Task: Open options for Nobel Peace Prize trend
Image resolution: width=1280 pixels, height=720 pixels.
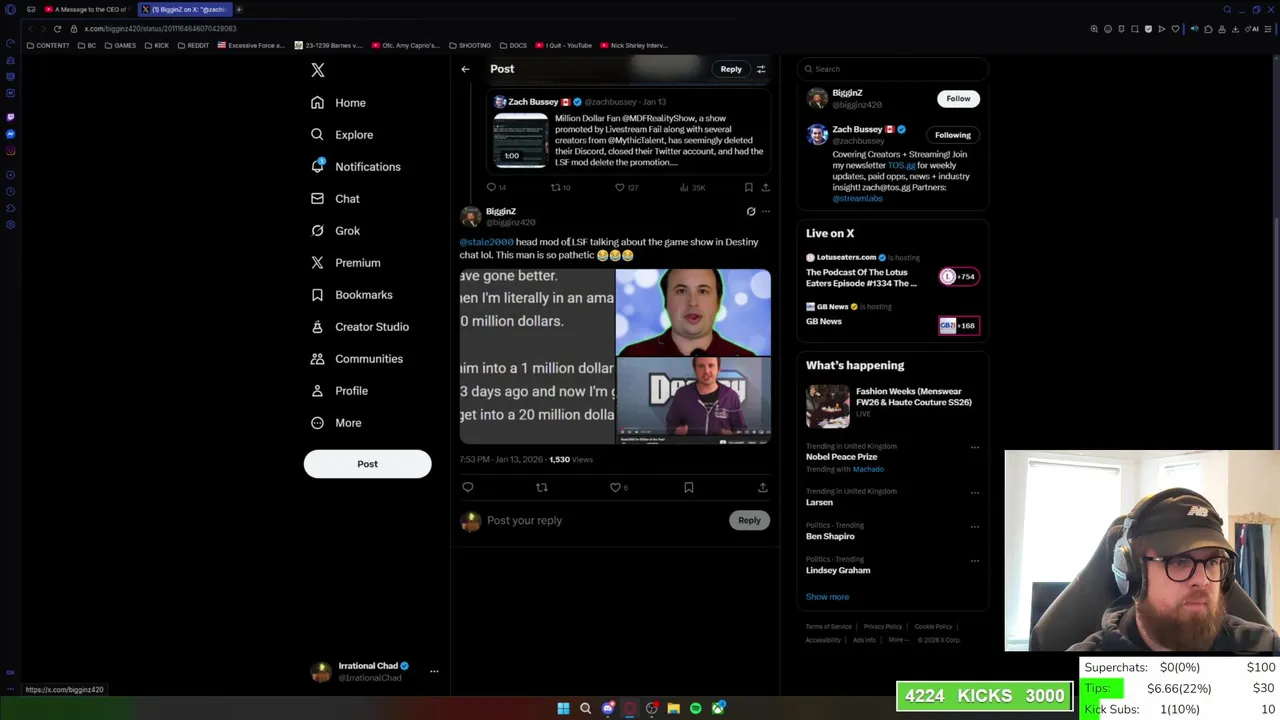Action: 975,447
